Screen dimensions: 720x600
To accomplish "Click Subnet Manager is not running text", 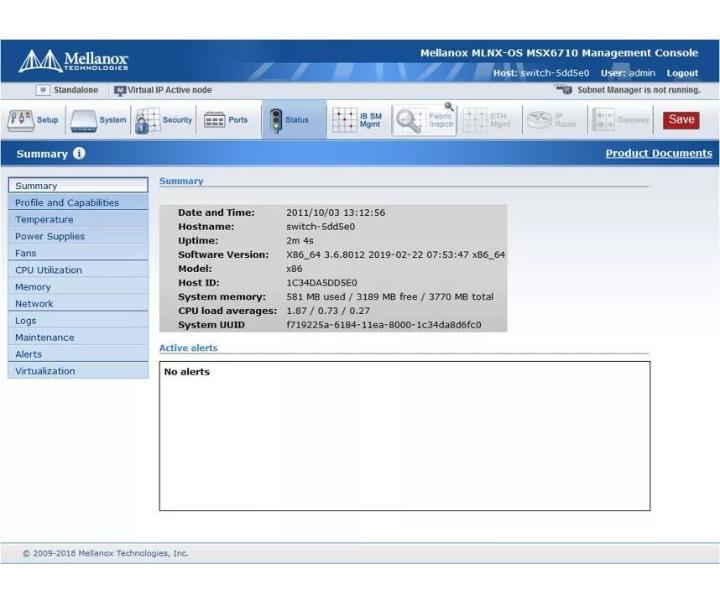I will coord(639,90).
